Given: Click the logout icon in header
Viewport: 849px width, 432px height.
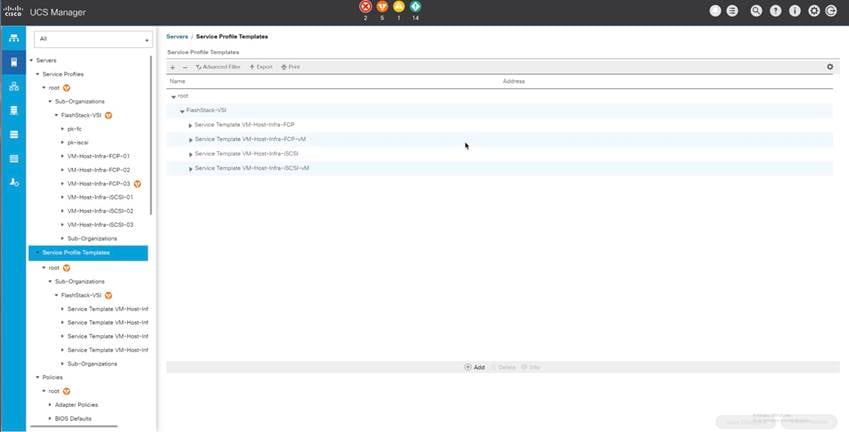Looking at the screenshot, I should click(831, 11).
